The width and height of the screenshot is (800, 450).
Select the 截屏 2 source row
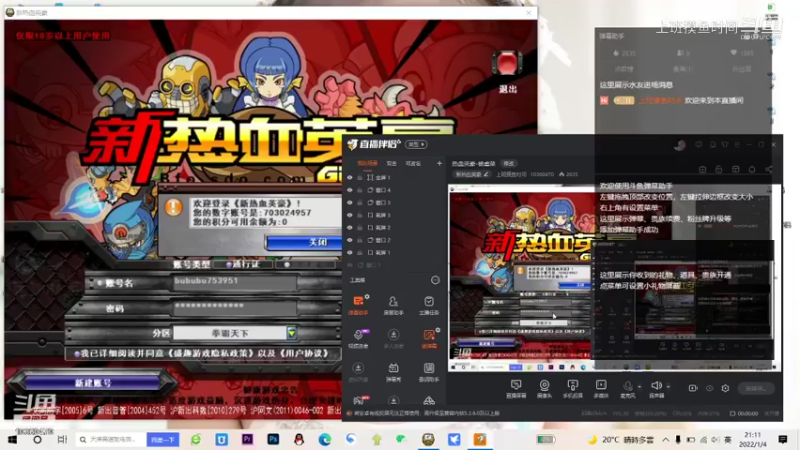tap(394, 228)
